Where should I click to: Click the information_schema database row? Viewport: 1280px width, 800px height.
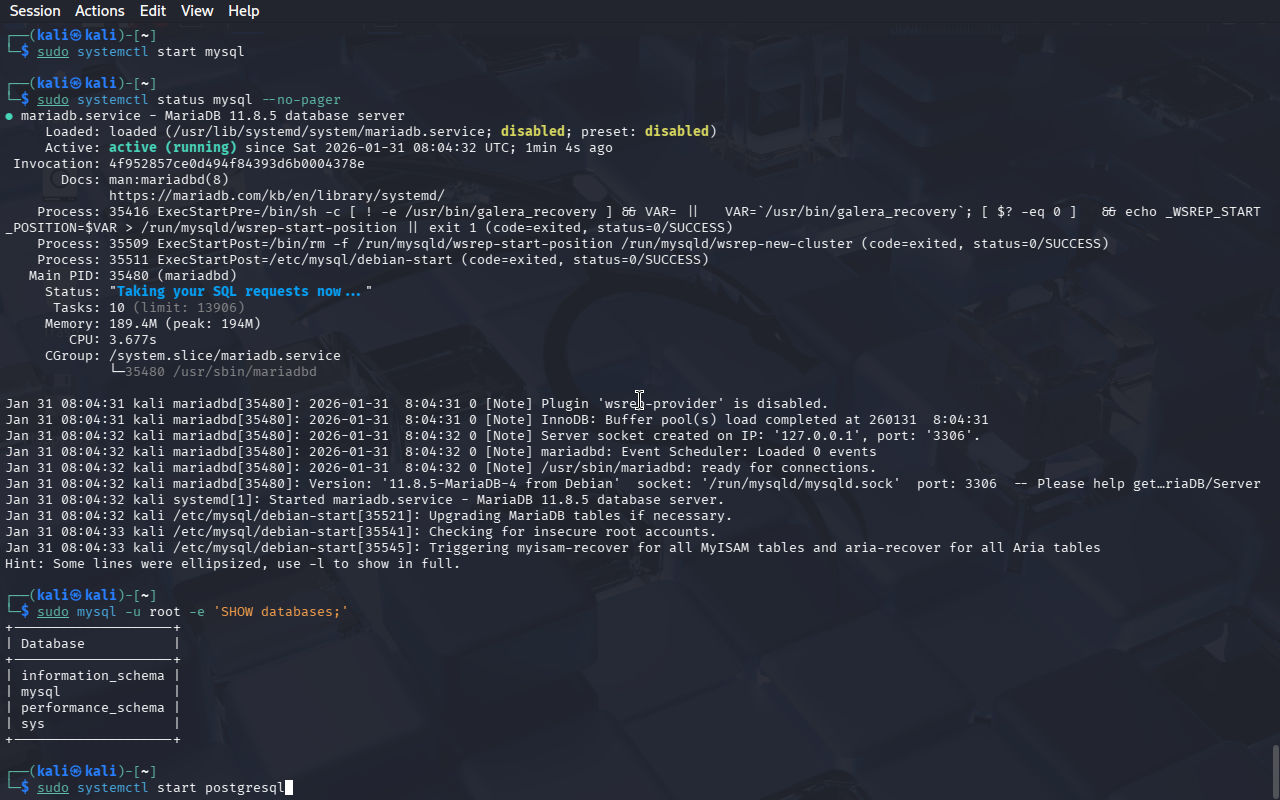point(92,676)
